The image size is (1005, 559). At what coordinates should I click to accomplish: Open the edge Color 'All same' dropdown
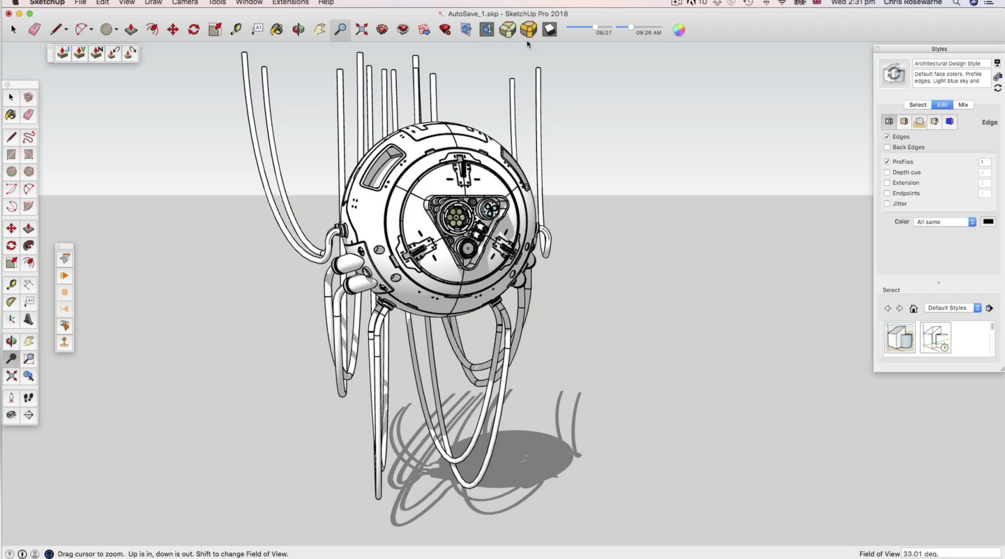coord(945,222)
